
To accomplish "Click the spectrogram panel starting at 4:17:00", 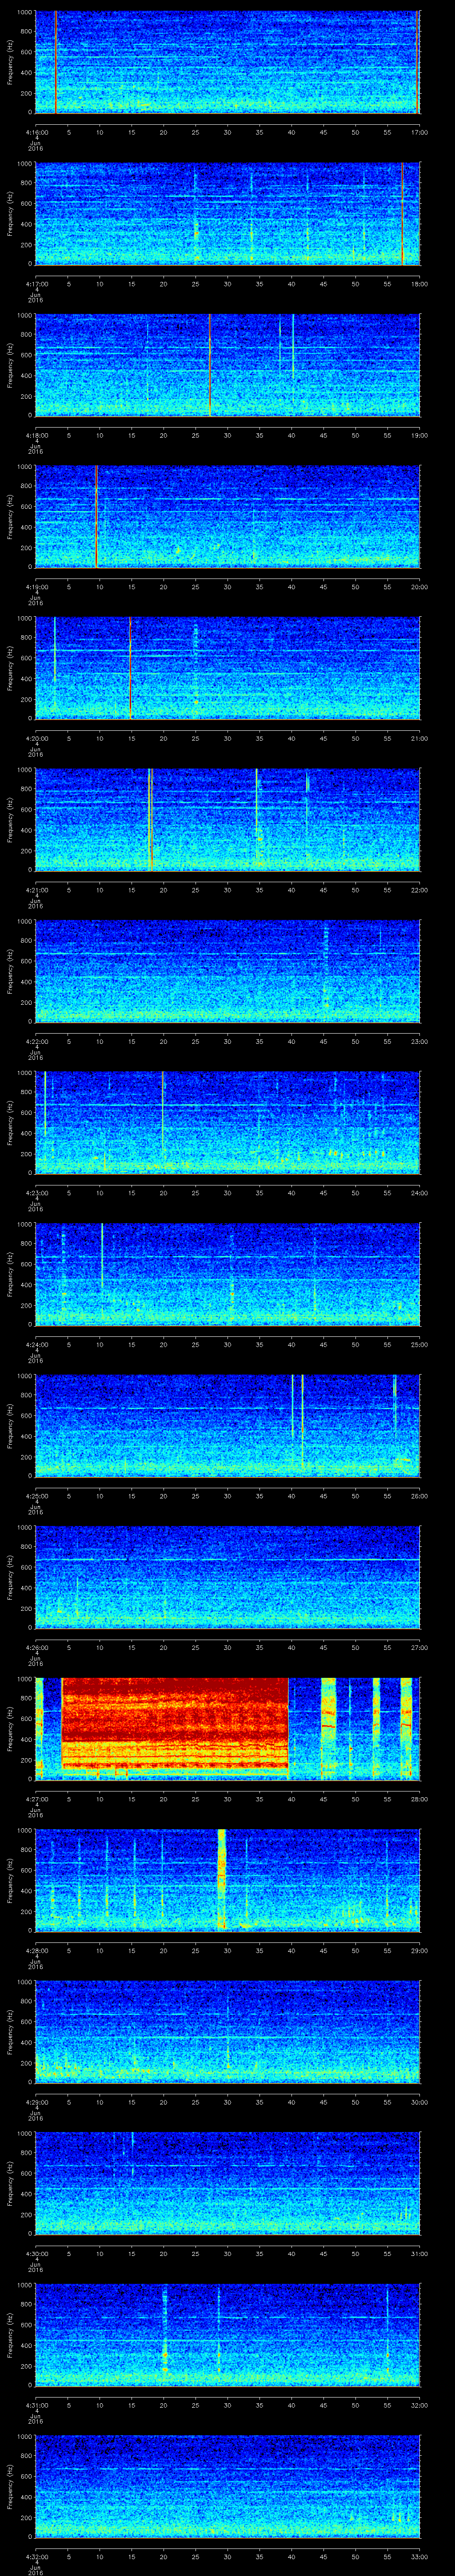I will tap(227, 214).
